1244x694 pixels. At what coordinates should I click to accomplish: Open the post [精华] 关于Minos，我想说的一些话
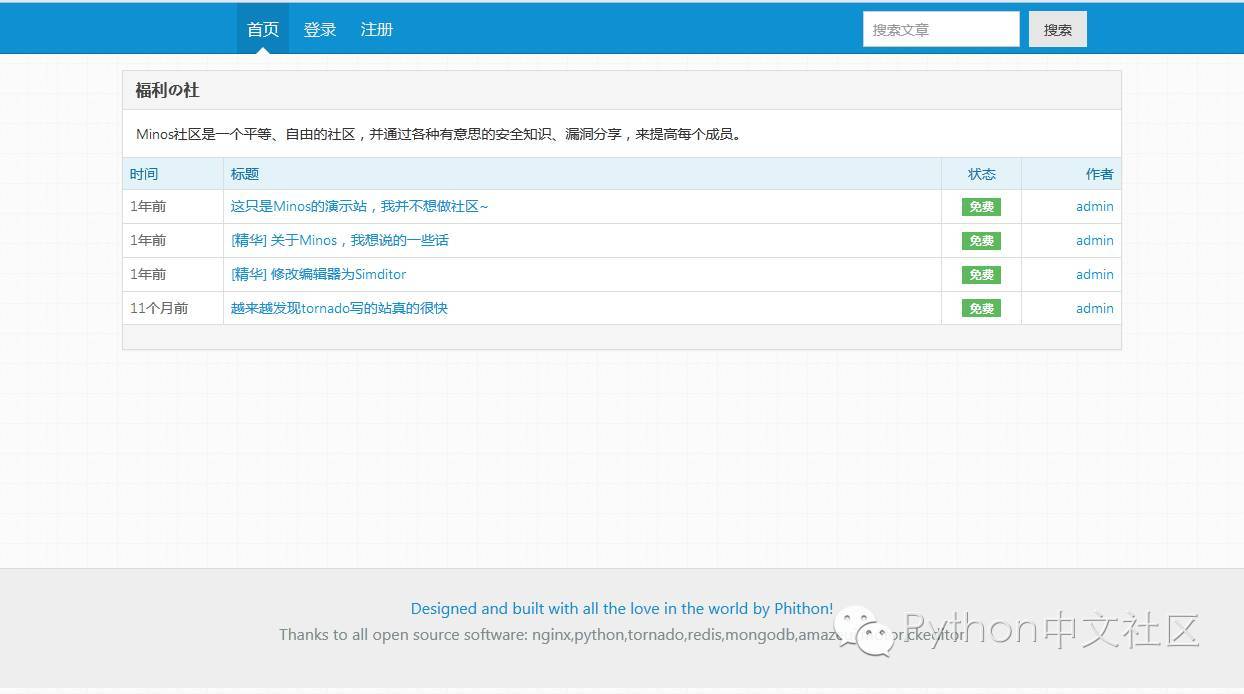click(x=339, y=240)
